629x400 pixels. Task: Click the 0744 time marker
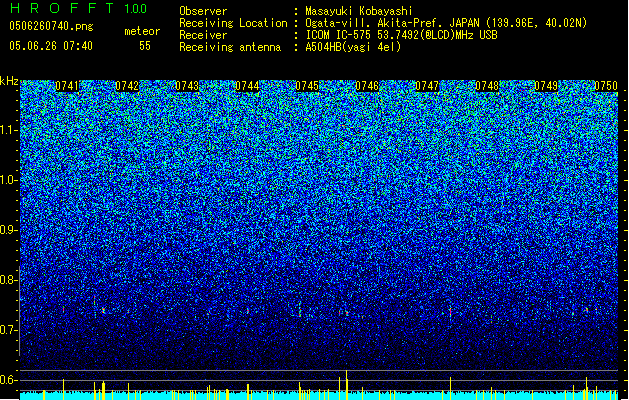[x=247, y=86]
